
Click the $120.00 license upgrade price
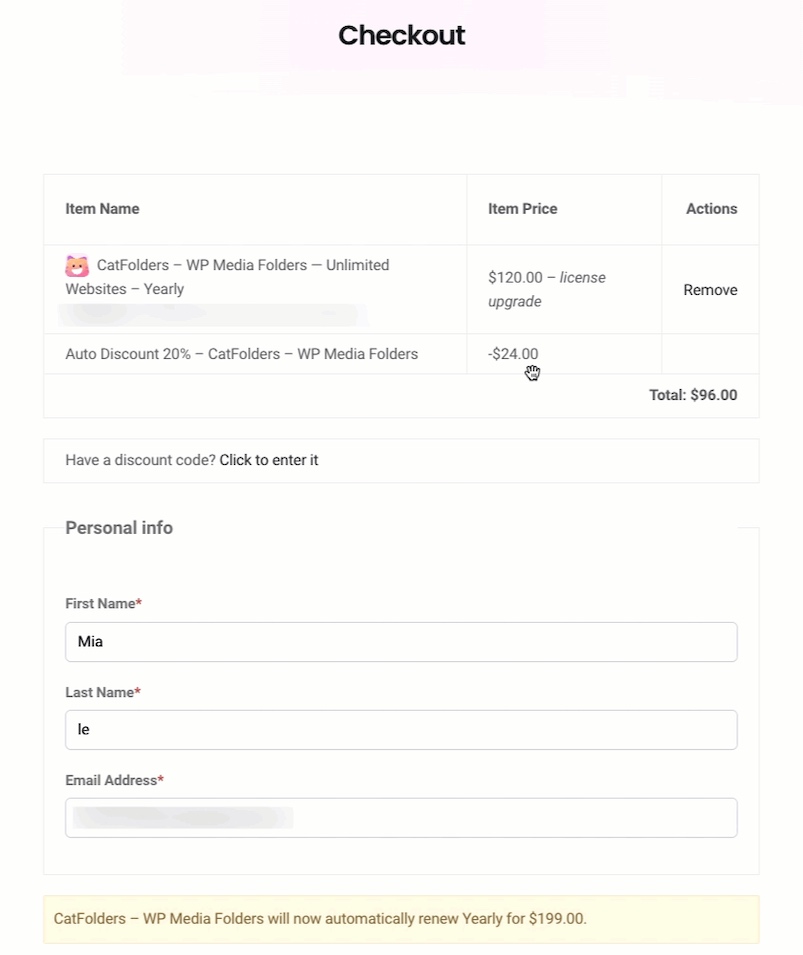coord(547,289)
